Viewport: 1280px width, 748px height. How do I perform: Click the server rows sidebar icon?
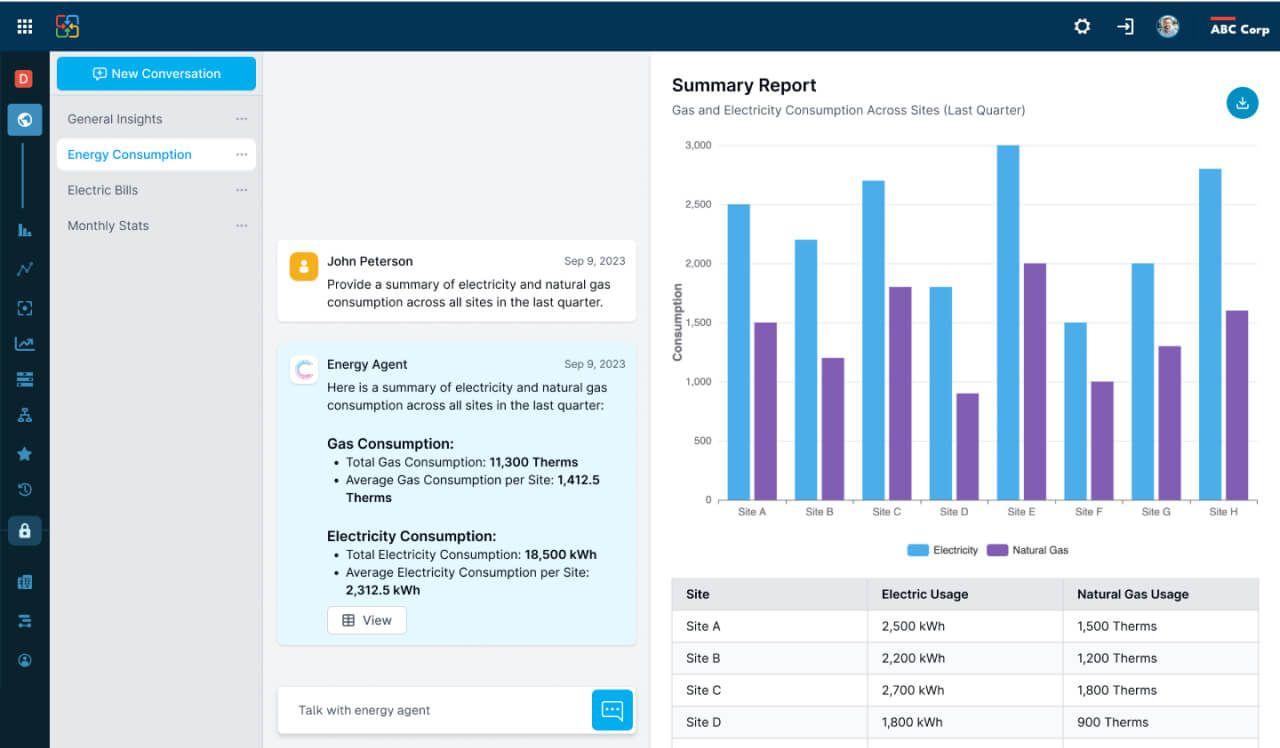(25, 379)
